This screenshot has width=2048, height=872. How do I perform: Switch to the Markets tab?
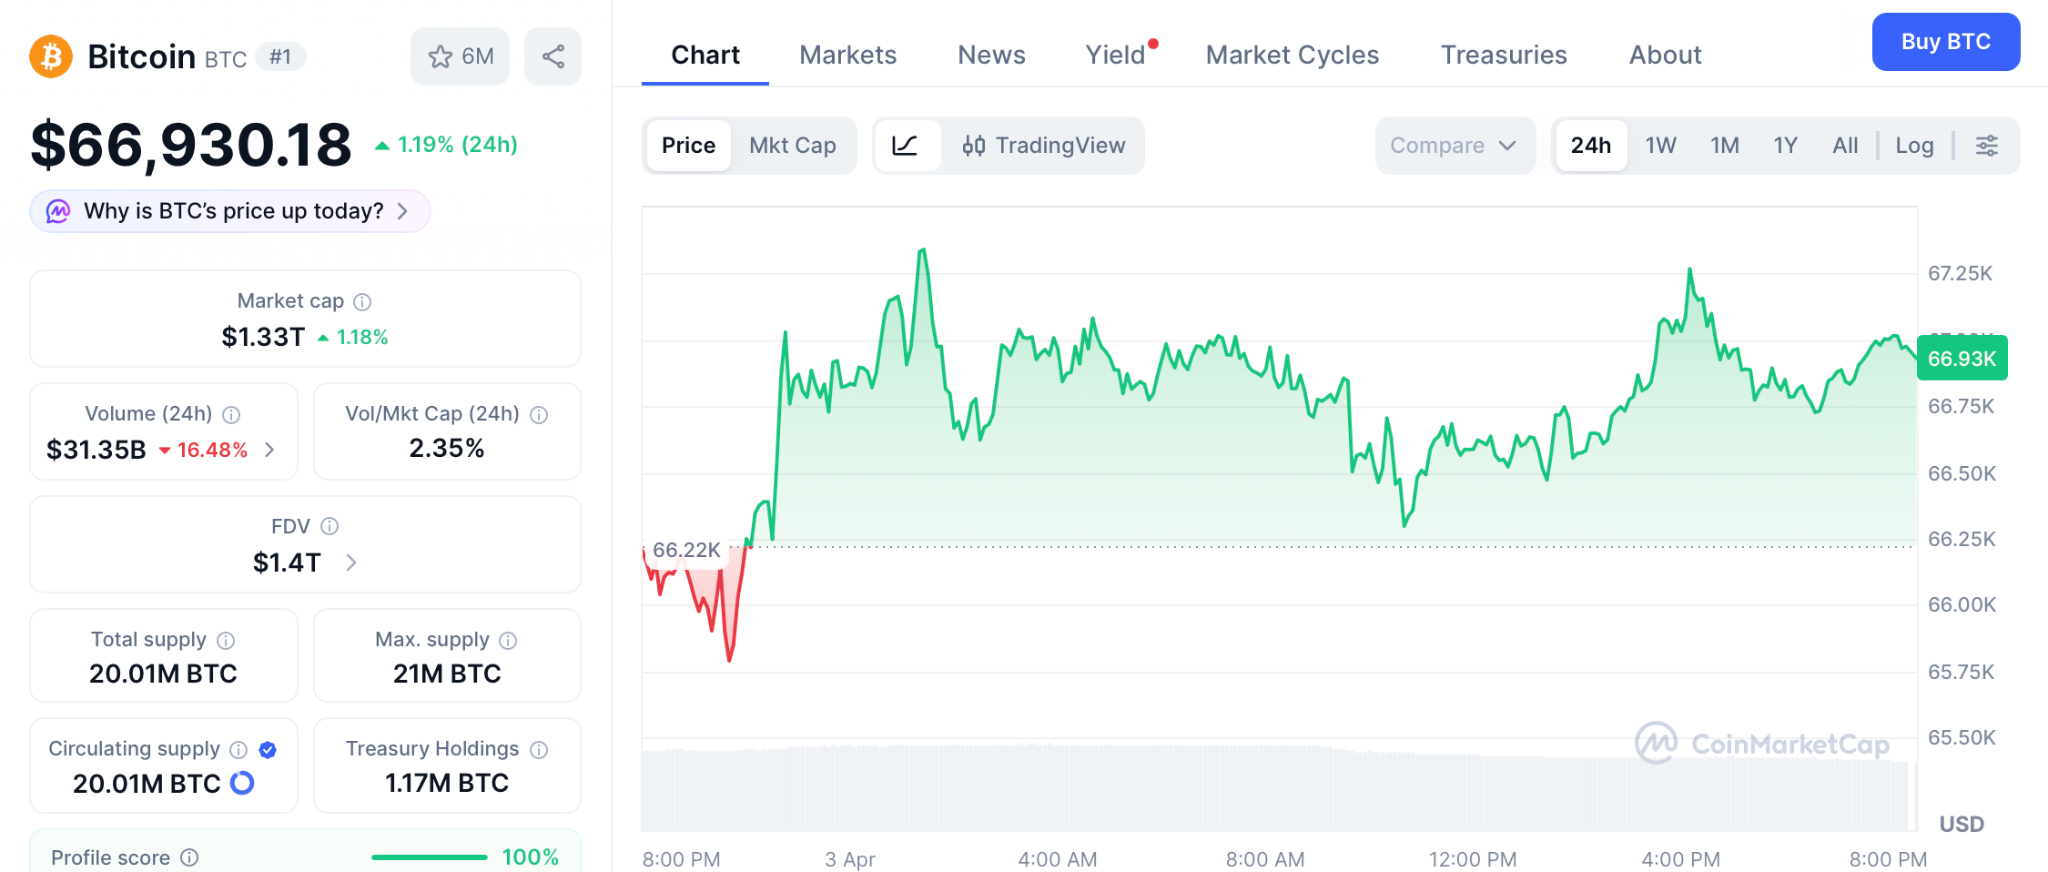[847, 55]
